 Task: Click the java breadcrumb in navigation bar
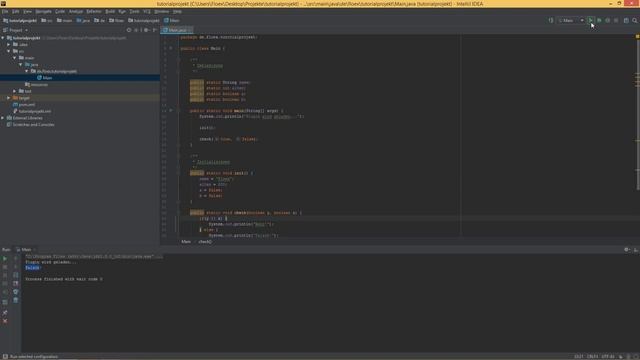[x=83, y=20]
